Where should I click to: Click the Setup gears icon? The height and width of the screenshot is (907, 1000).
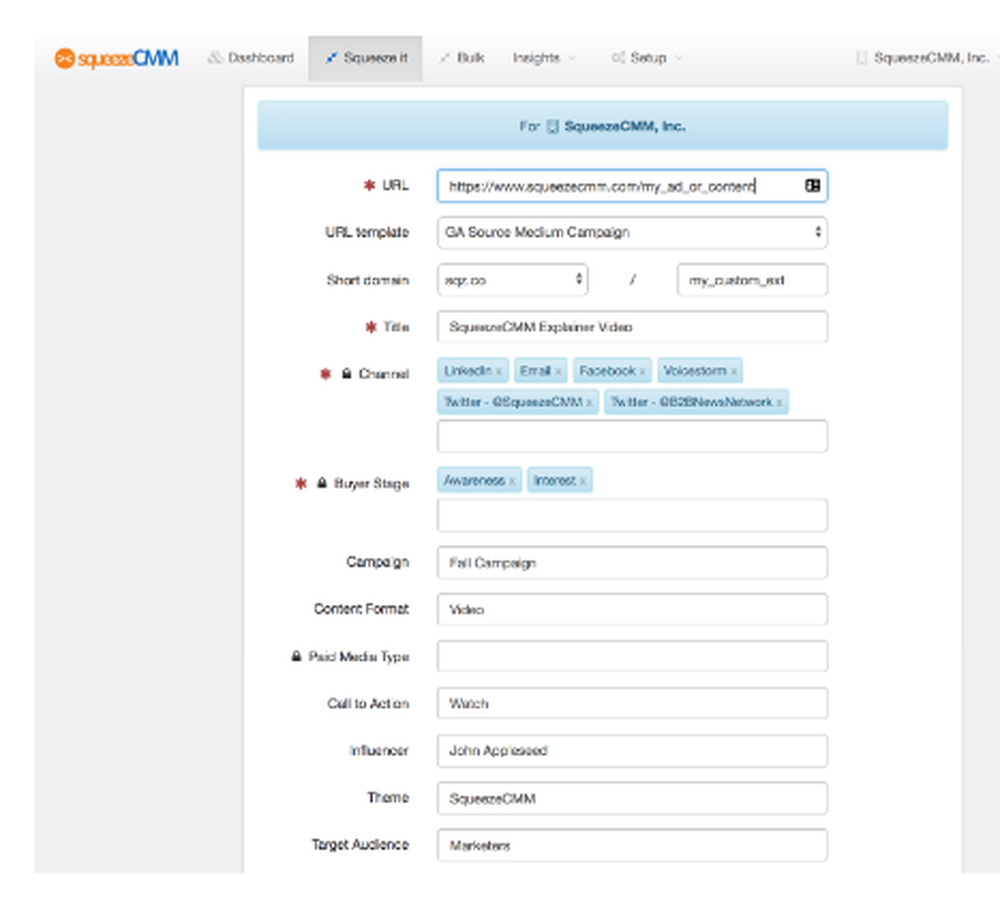[x=618, y=58]
